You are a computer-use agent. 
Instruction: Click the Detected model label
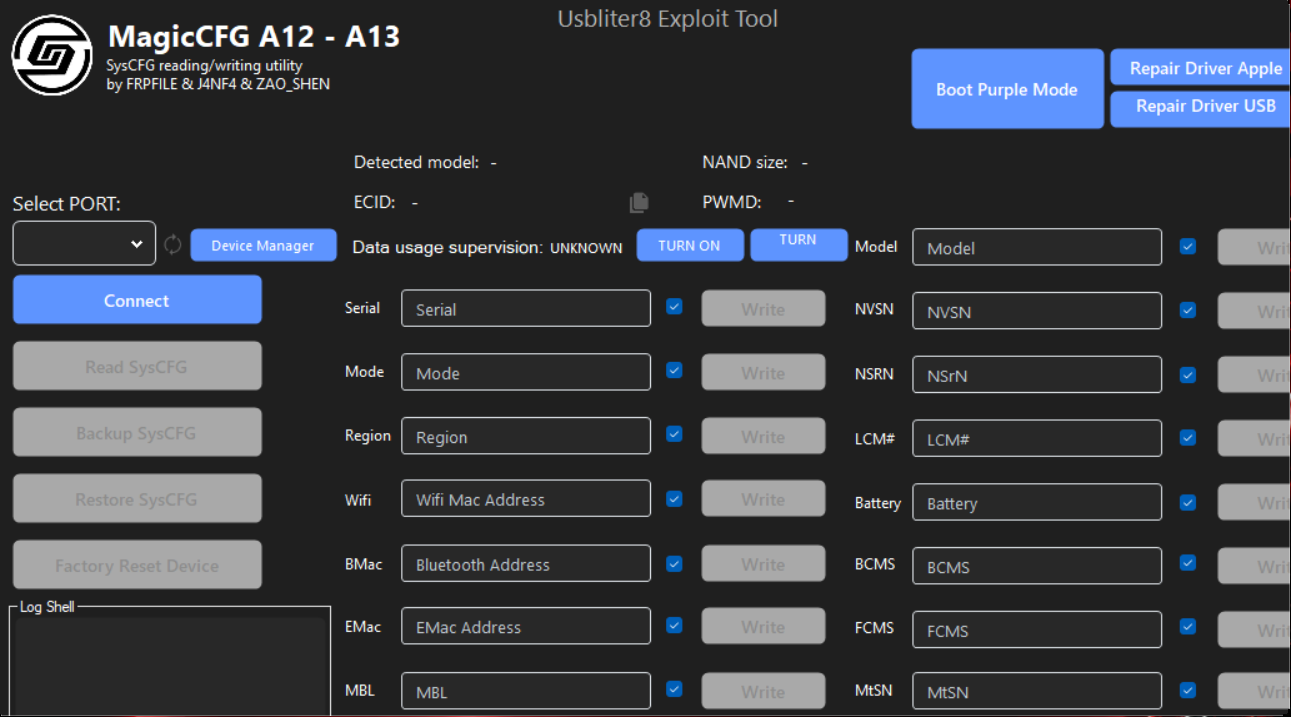(x=417, y=162)
